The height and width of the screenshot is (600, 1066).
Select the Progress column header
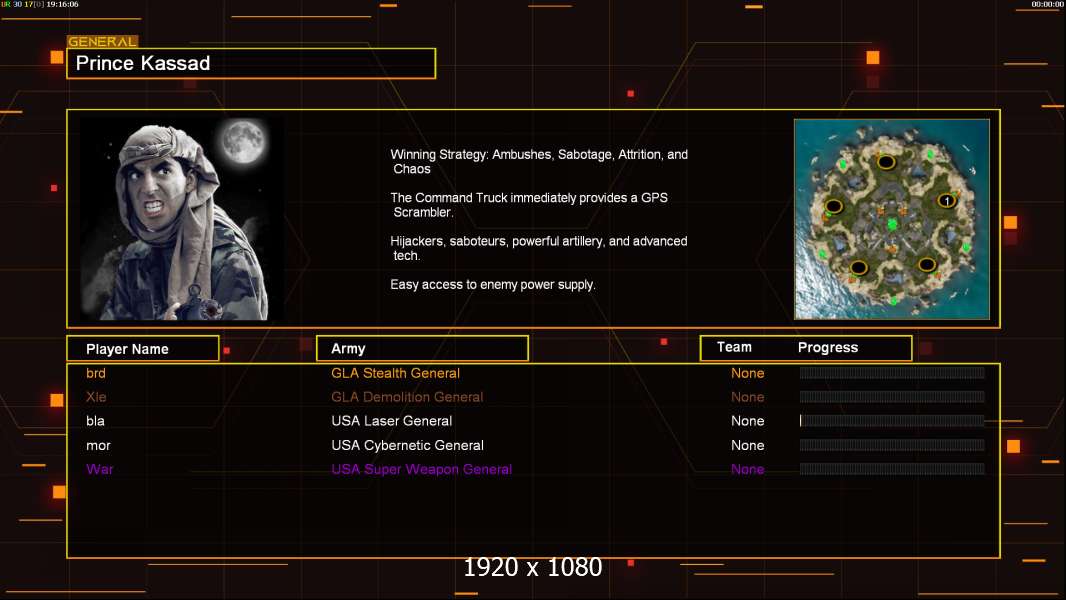click(x=827, y=347)
